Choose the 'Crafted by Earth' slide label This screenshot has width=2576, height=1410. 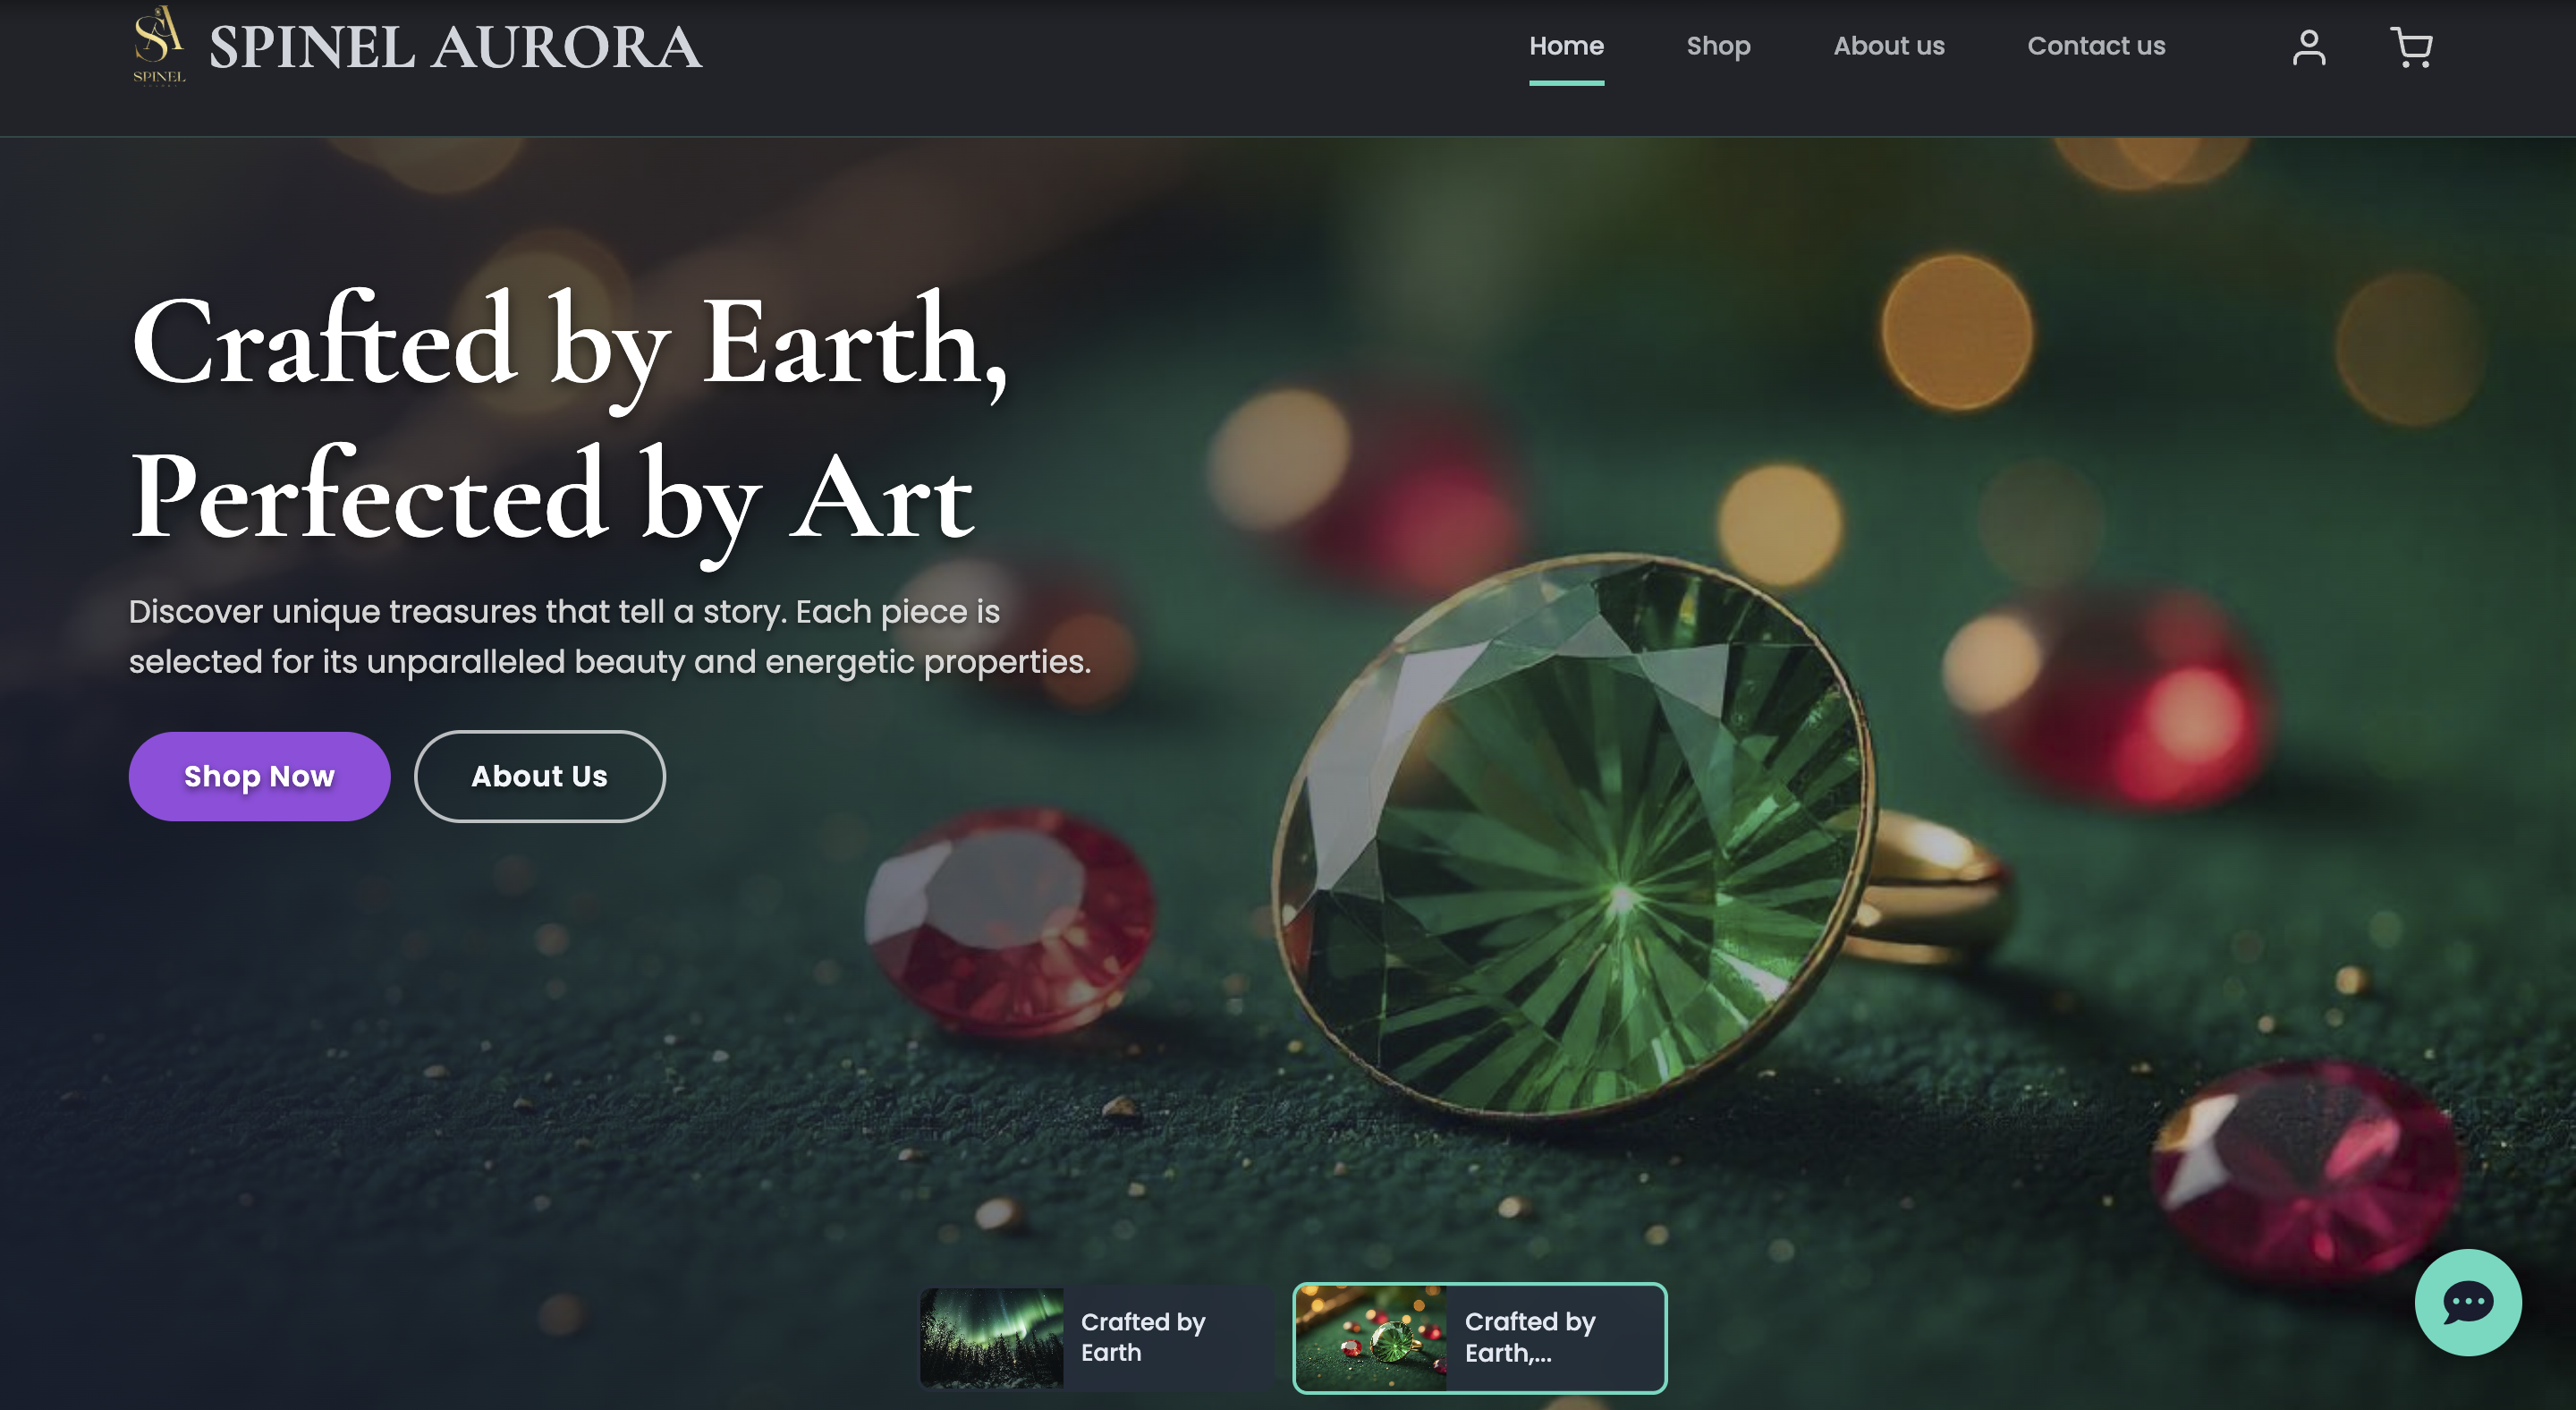pyautogui.click(x=1142, y=1337)
